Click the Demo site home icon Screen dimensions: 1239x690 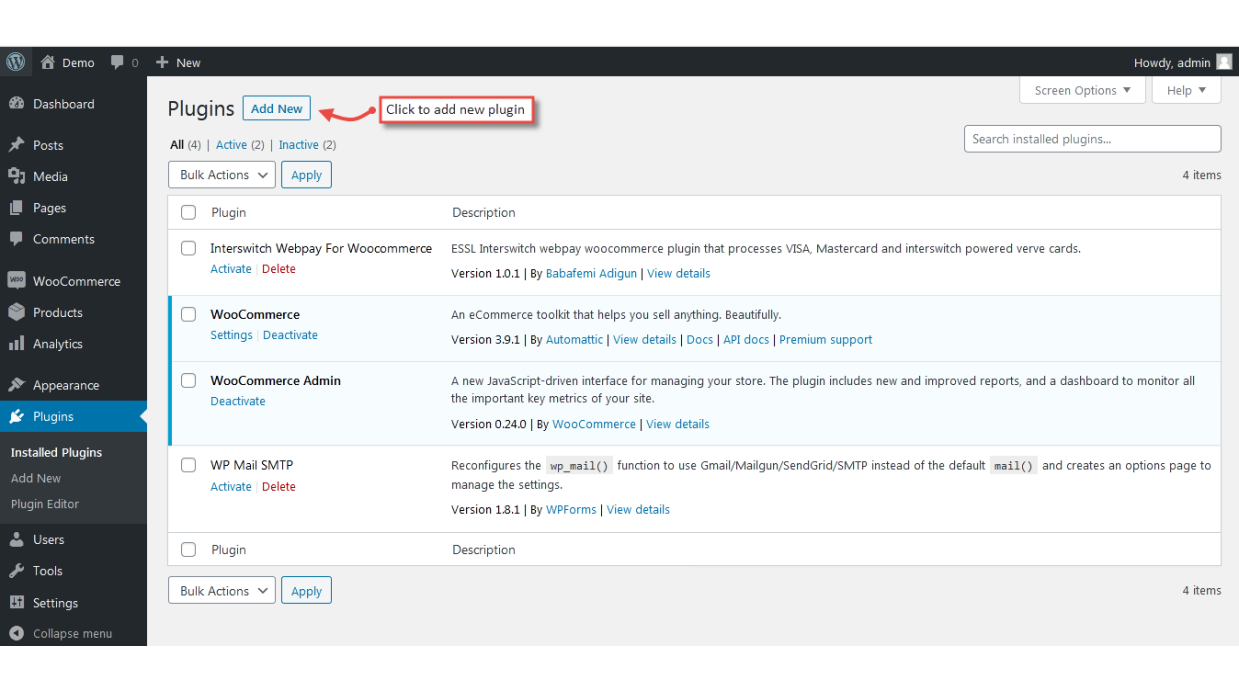(x=48, y=62)
